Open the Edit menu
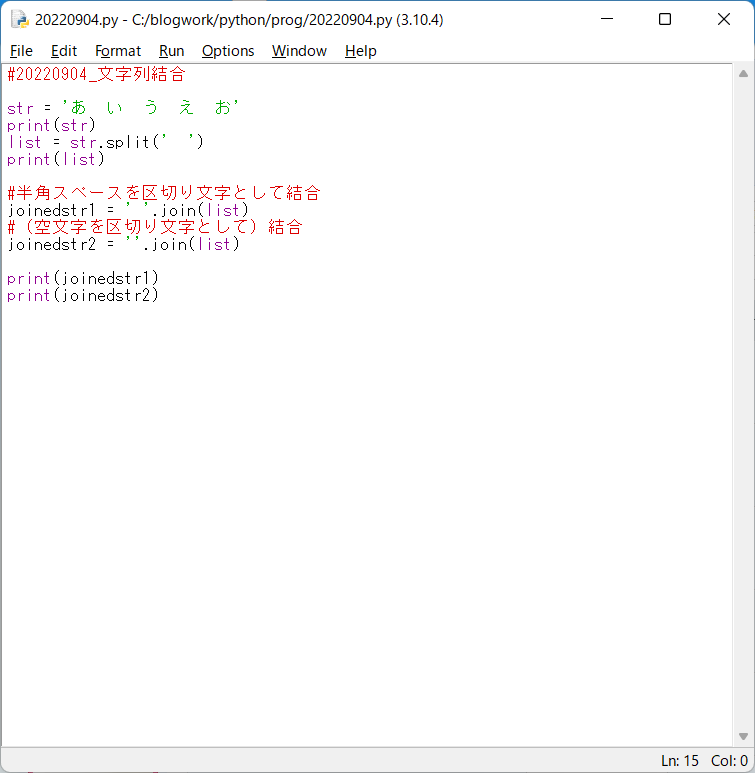The image size is (755, 773). click(64, 51)
